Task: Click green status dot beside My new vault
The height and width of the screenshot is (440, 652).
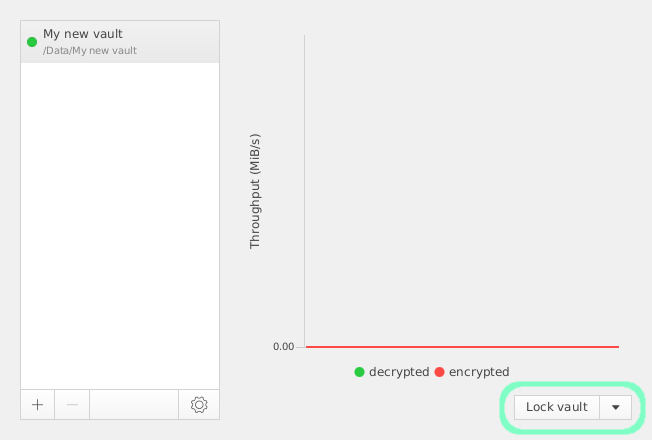Action: pos(32,42)
